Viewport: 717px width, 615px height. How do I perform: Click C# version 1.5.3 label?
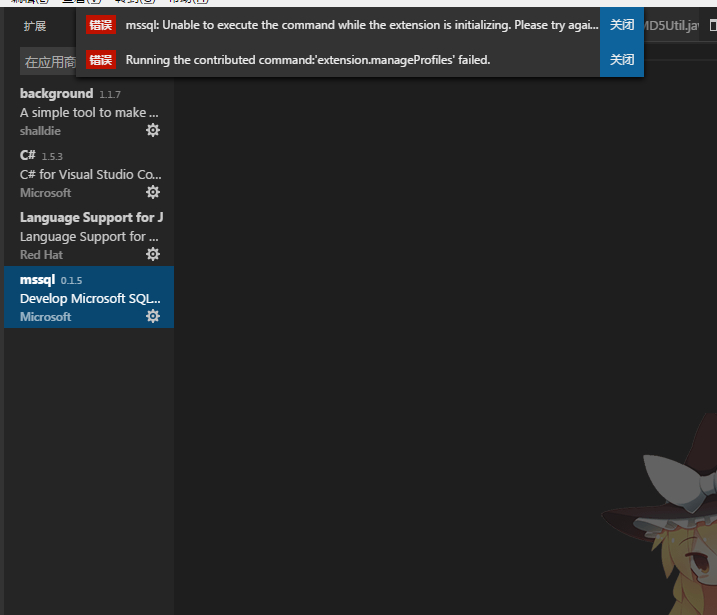click(x=52, y=156)
